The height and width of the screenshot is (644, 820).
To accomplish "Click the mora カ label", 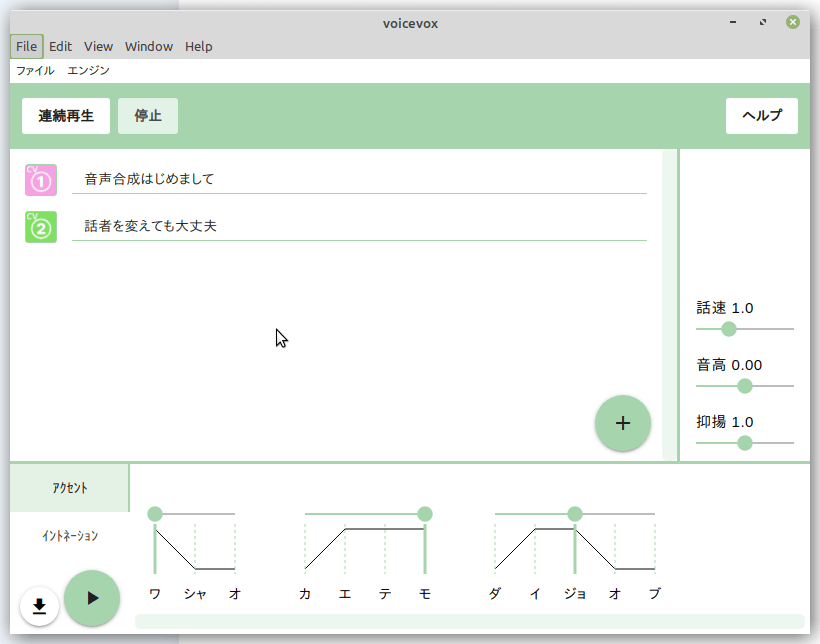I will point(305,594).
